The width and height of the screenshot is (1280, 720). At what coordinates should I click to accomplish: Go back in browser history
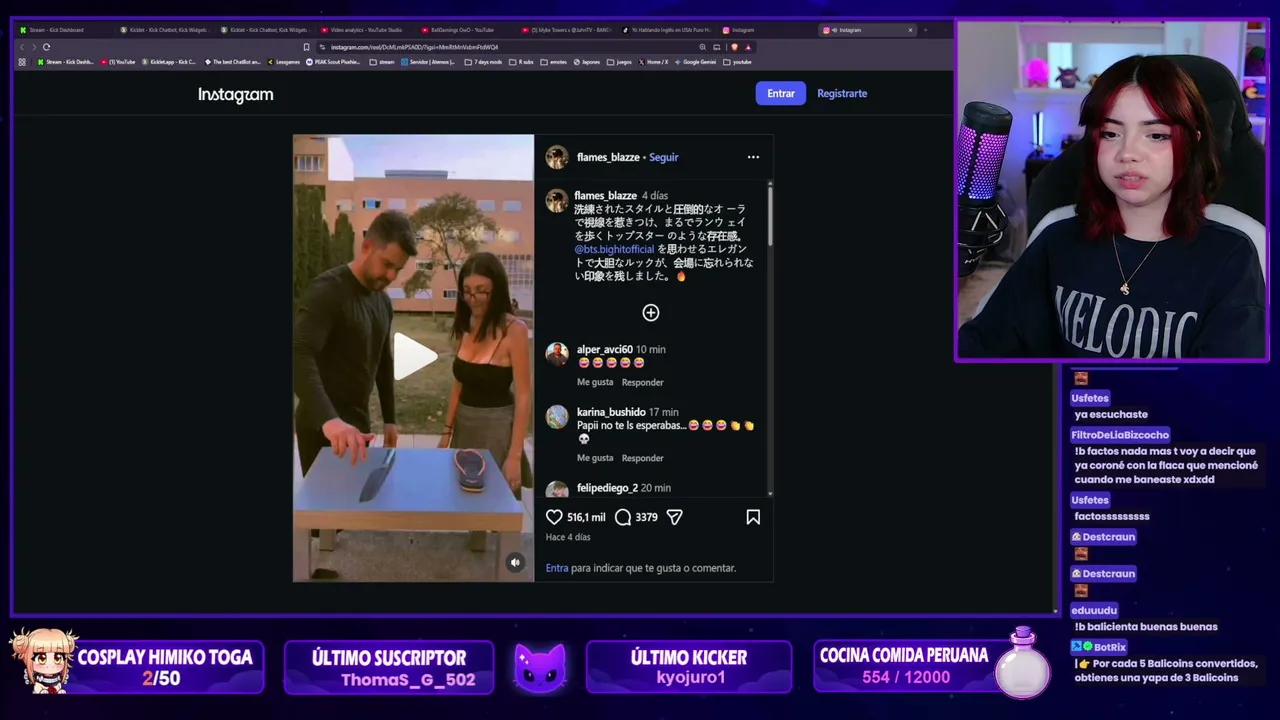click(22, 47)
